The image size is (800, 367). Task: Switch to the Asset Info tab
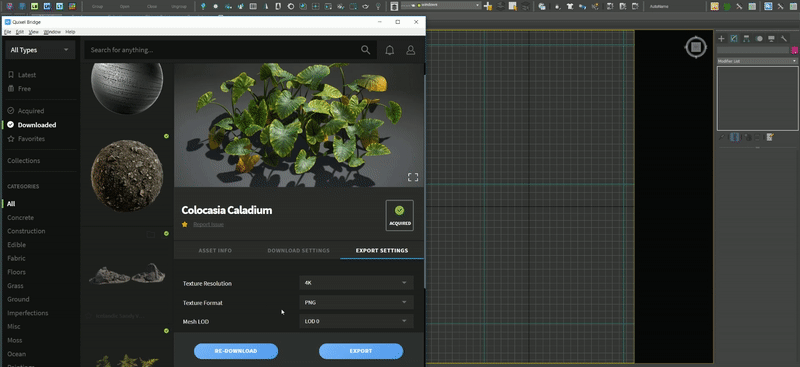(215, 251)
